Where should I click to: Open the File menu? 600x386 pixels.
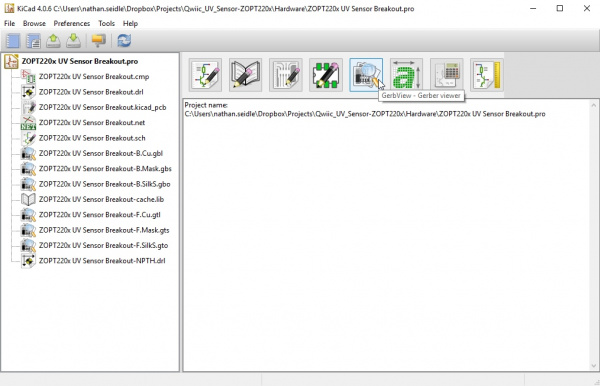(x=10, y=23)
